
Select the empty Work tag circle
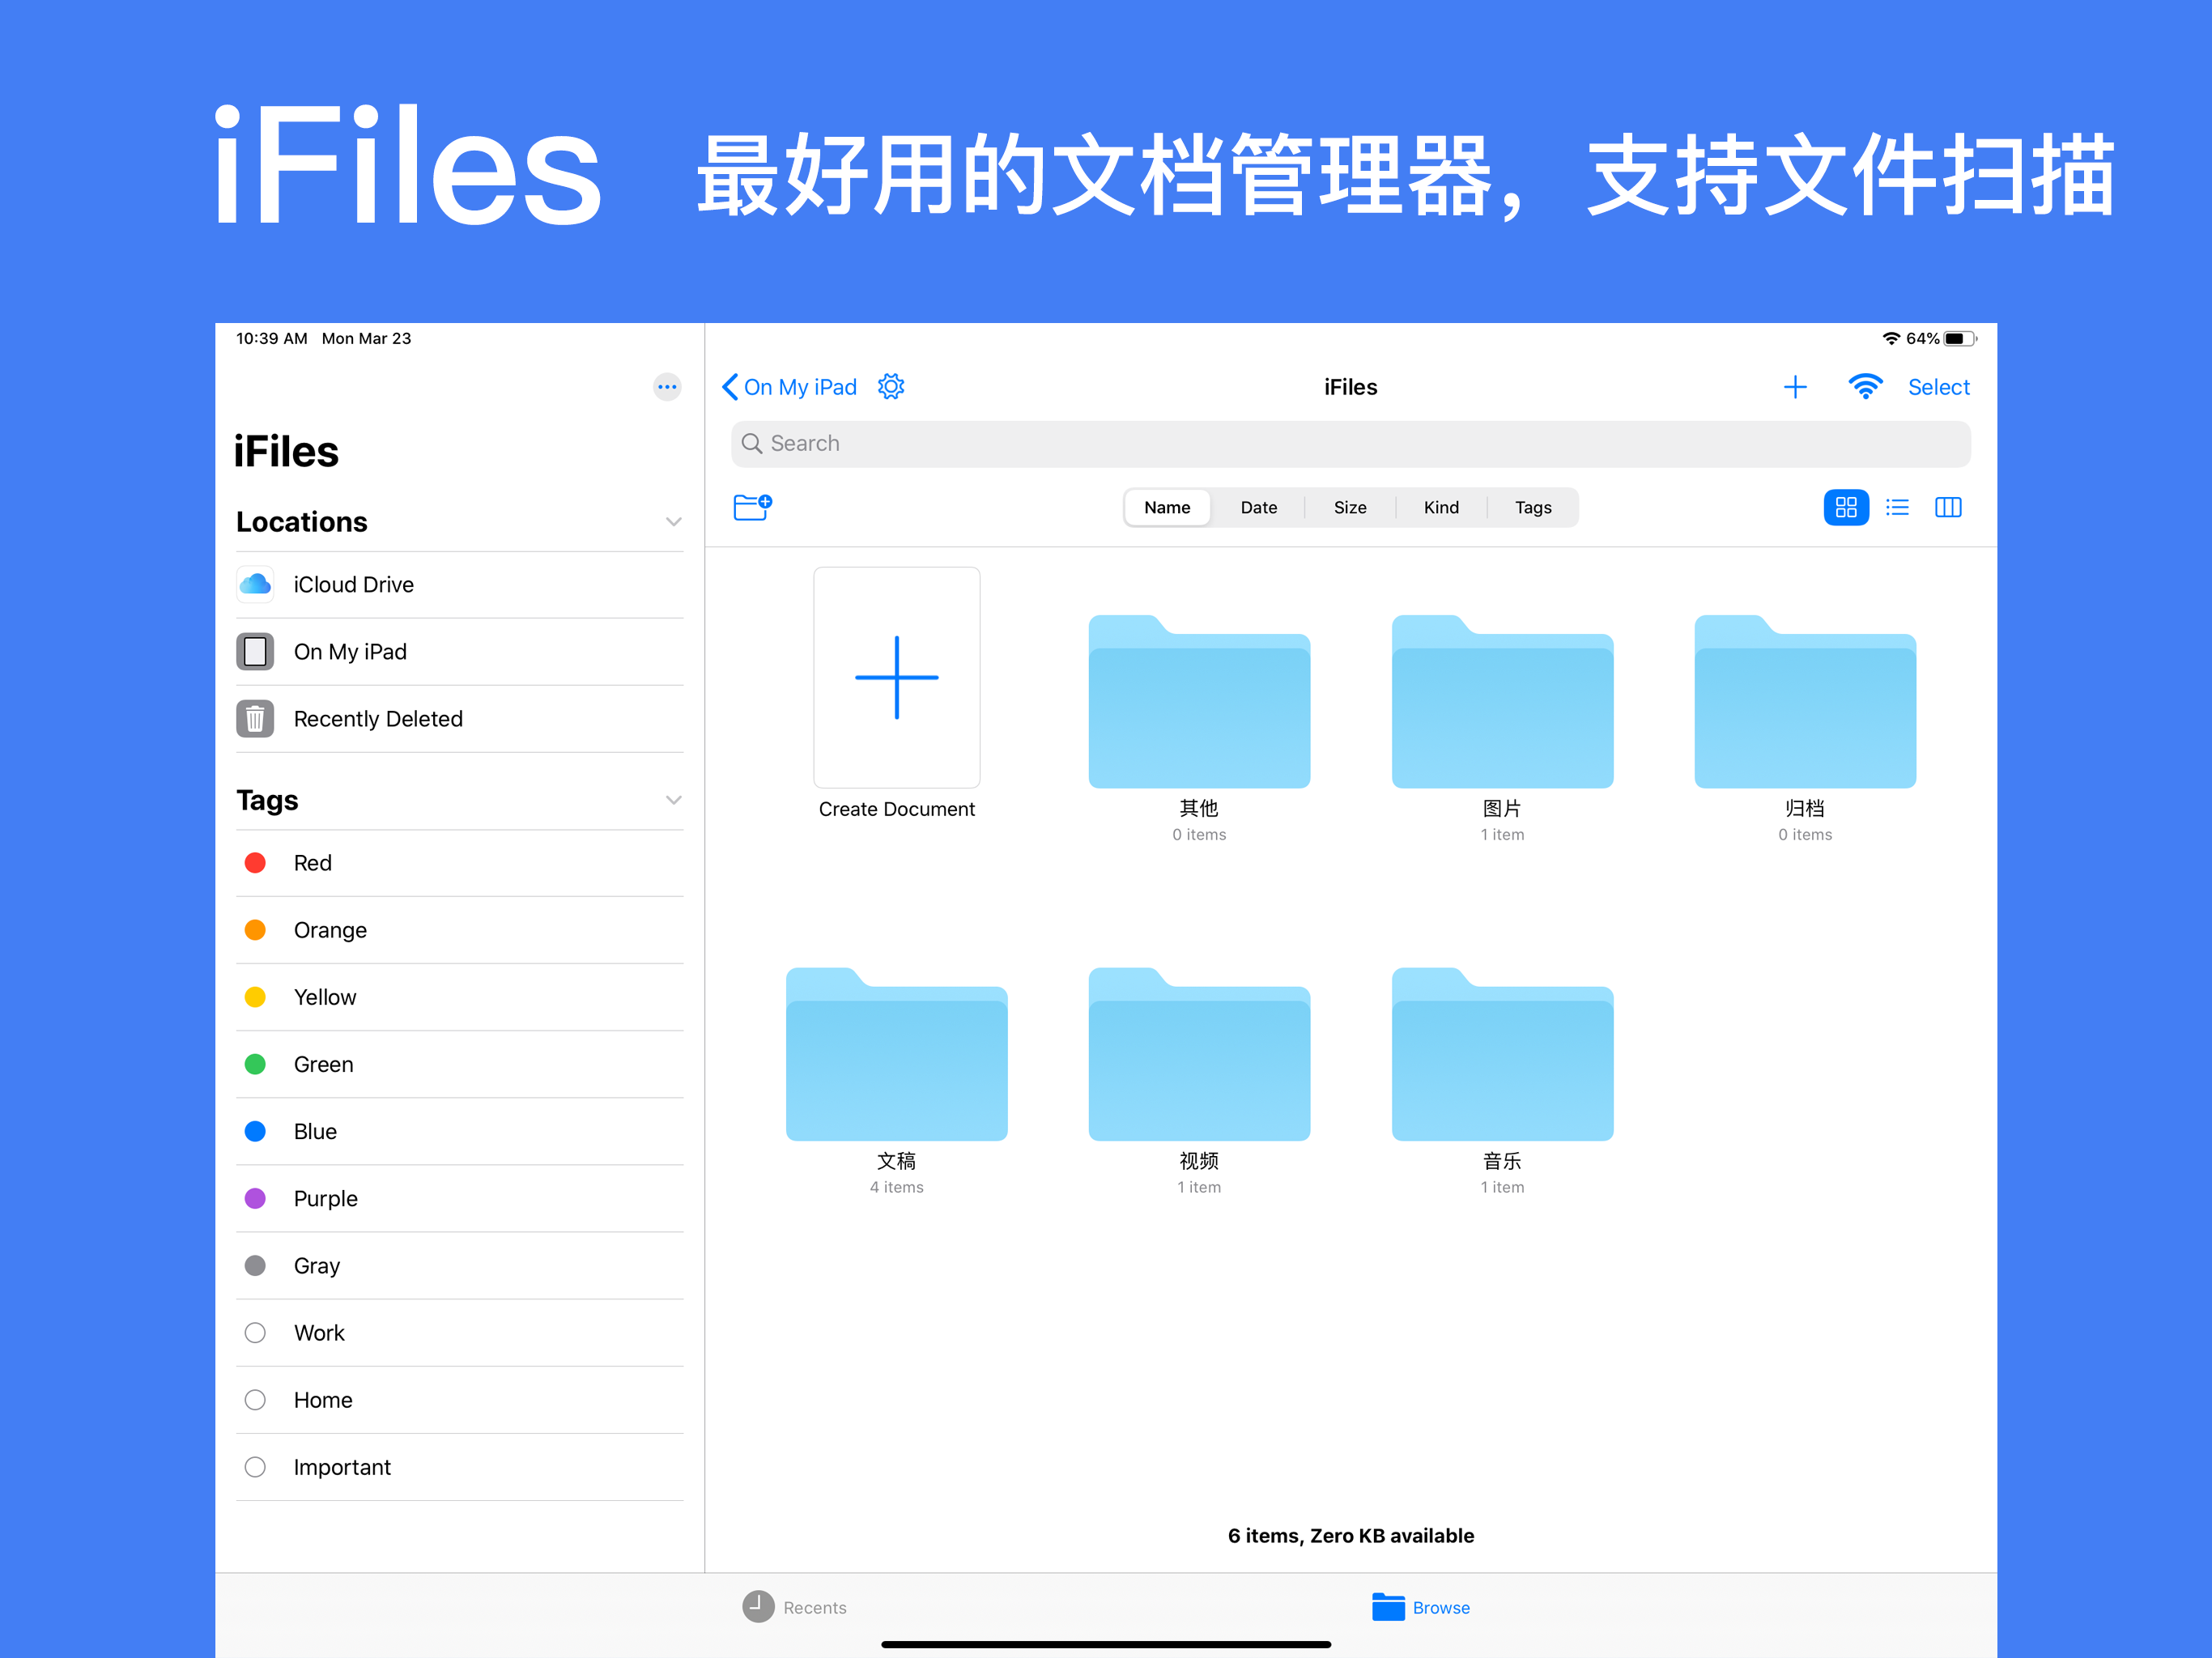click(x=255, y=1333)
